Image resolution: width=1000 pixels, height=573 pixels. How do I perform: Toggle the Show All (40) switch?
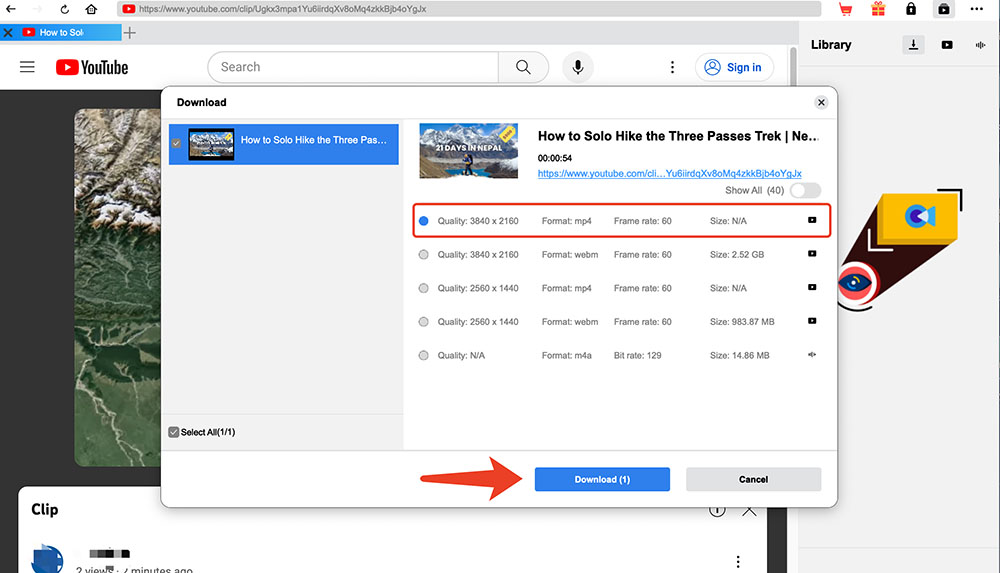[805, 190]
